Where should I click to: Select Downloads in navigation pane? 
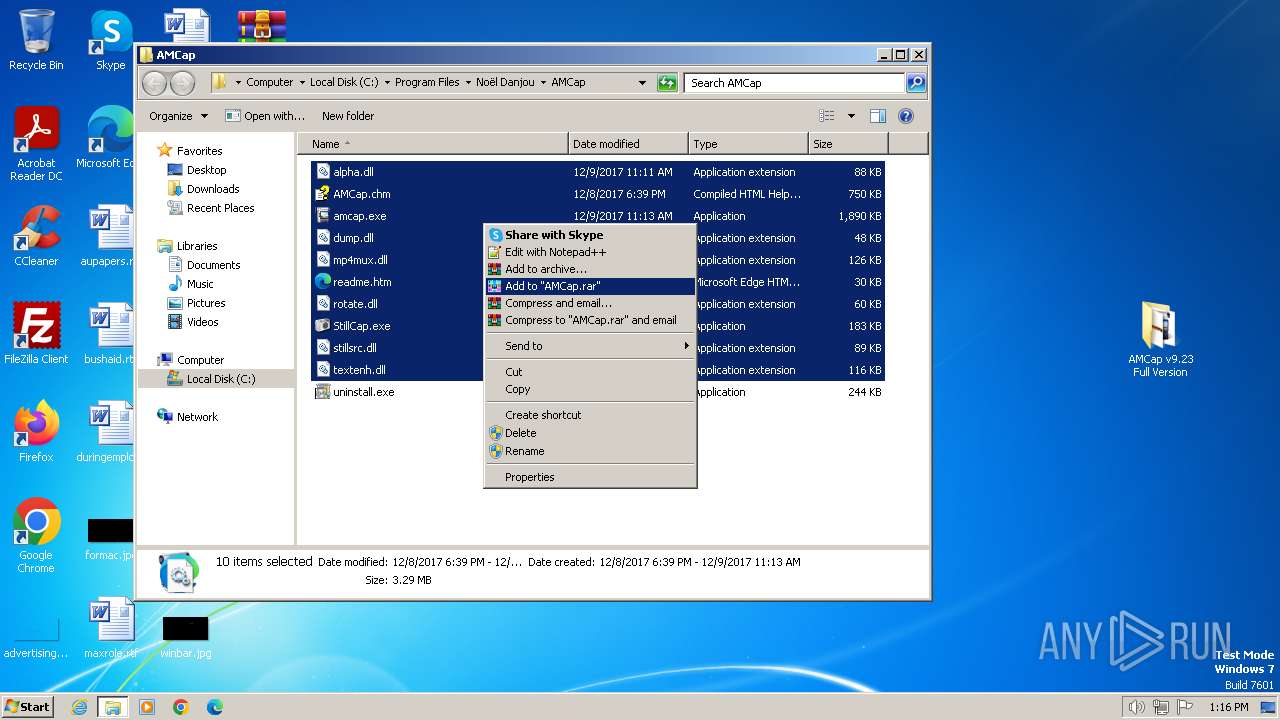[213, 189]
